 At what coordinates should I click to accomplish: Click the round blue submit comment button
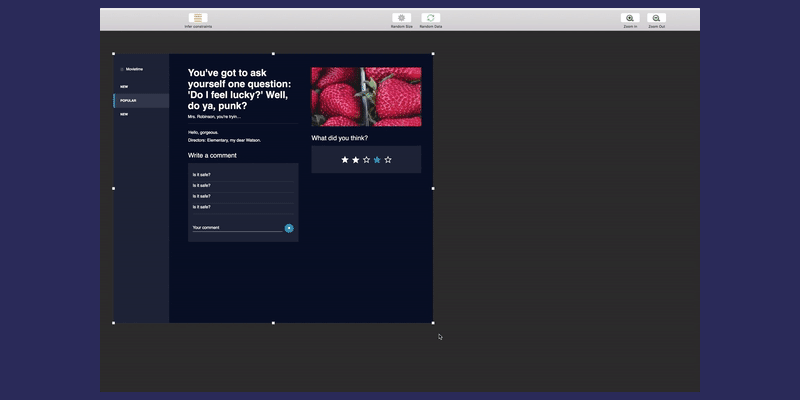289,228
